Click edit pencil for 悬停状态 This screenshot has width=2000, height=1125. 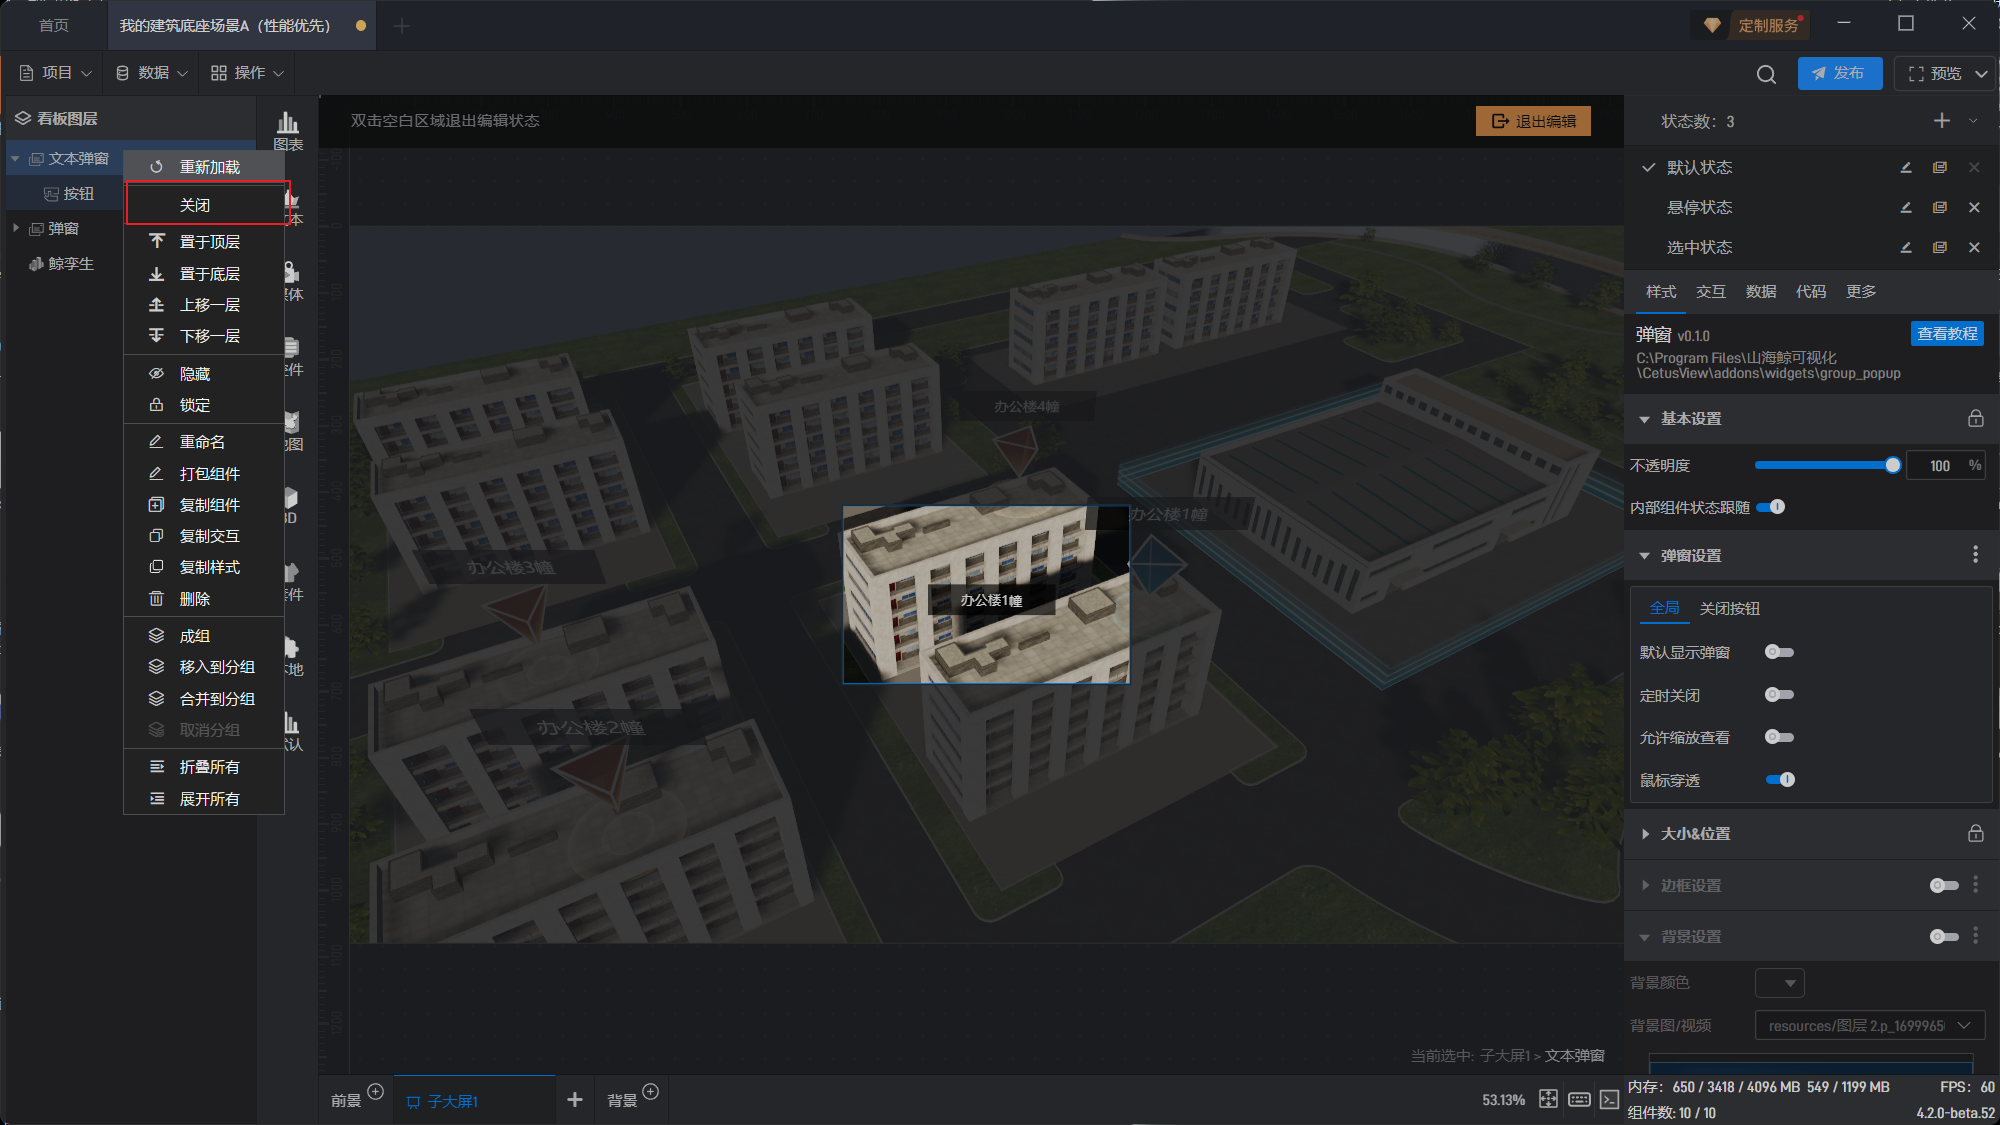pyautogui.click(x=1906, y=207)
